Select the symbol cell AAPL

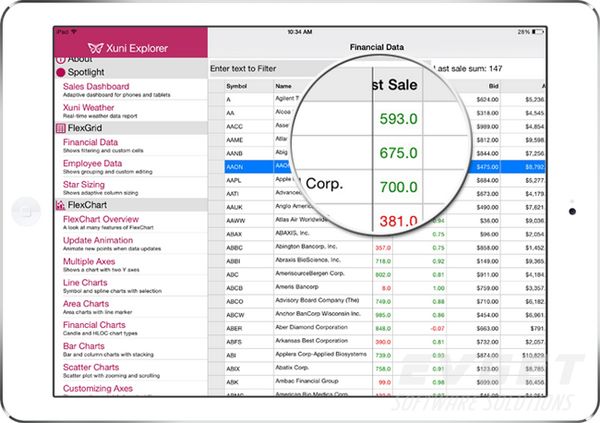point(249,180)
